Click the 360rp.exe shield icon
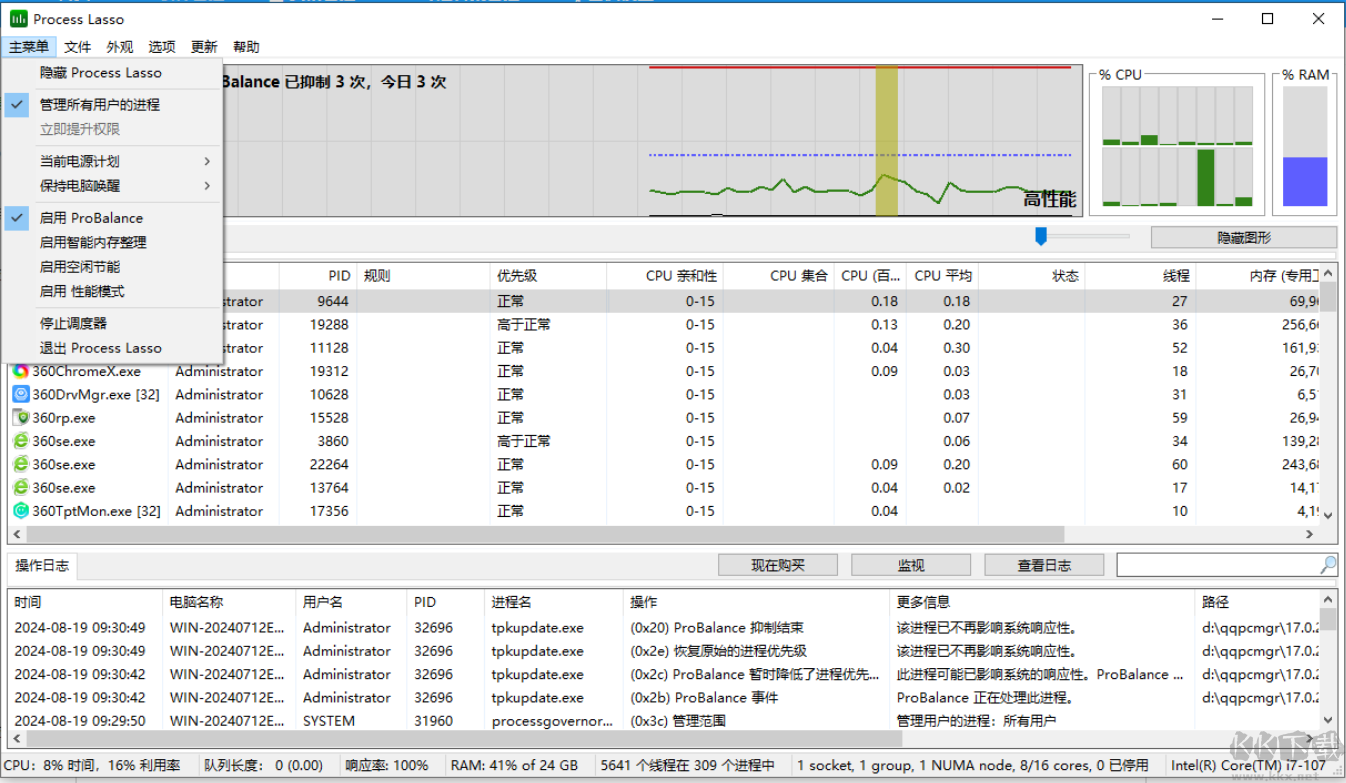Viewport: 1346px width, 783px height. click(21, 418)
